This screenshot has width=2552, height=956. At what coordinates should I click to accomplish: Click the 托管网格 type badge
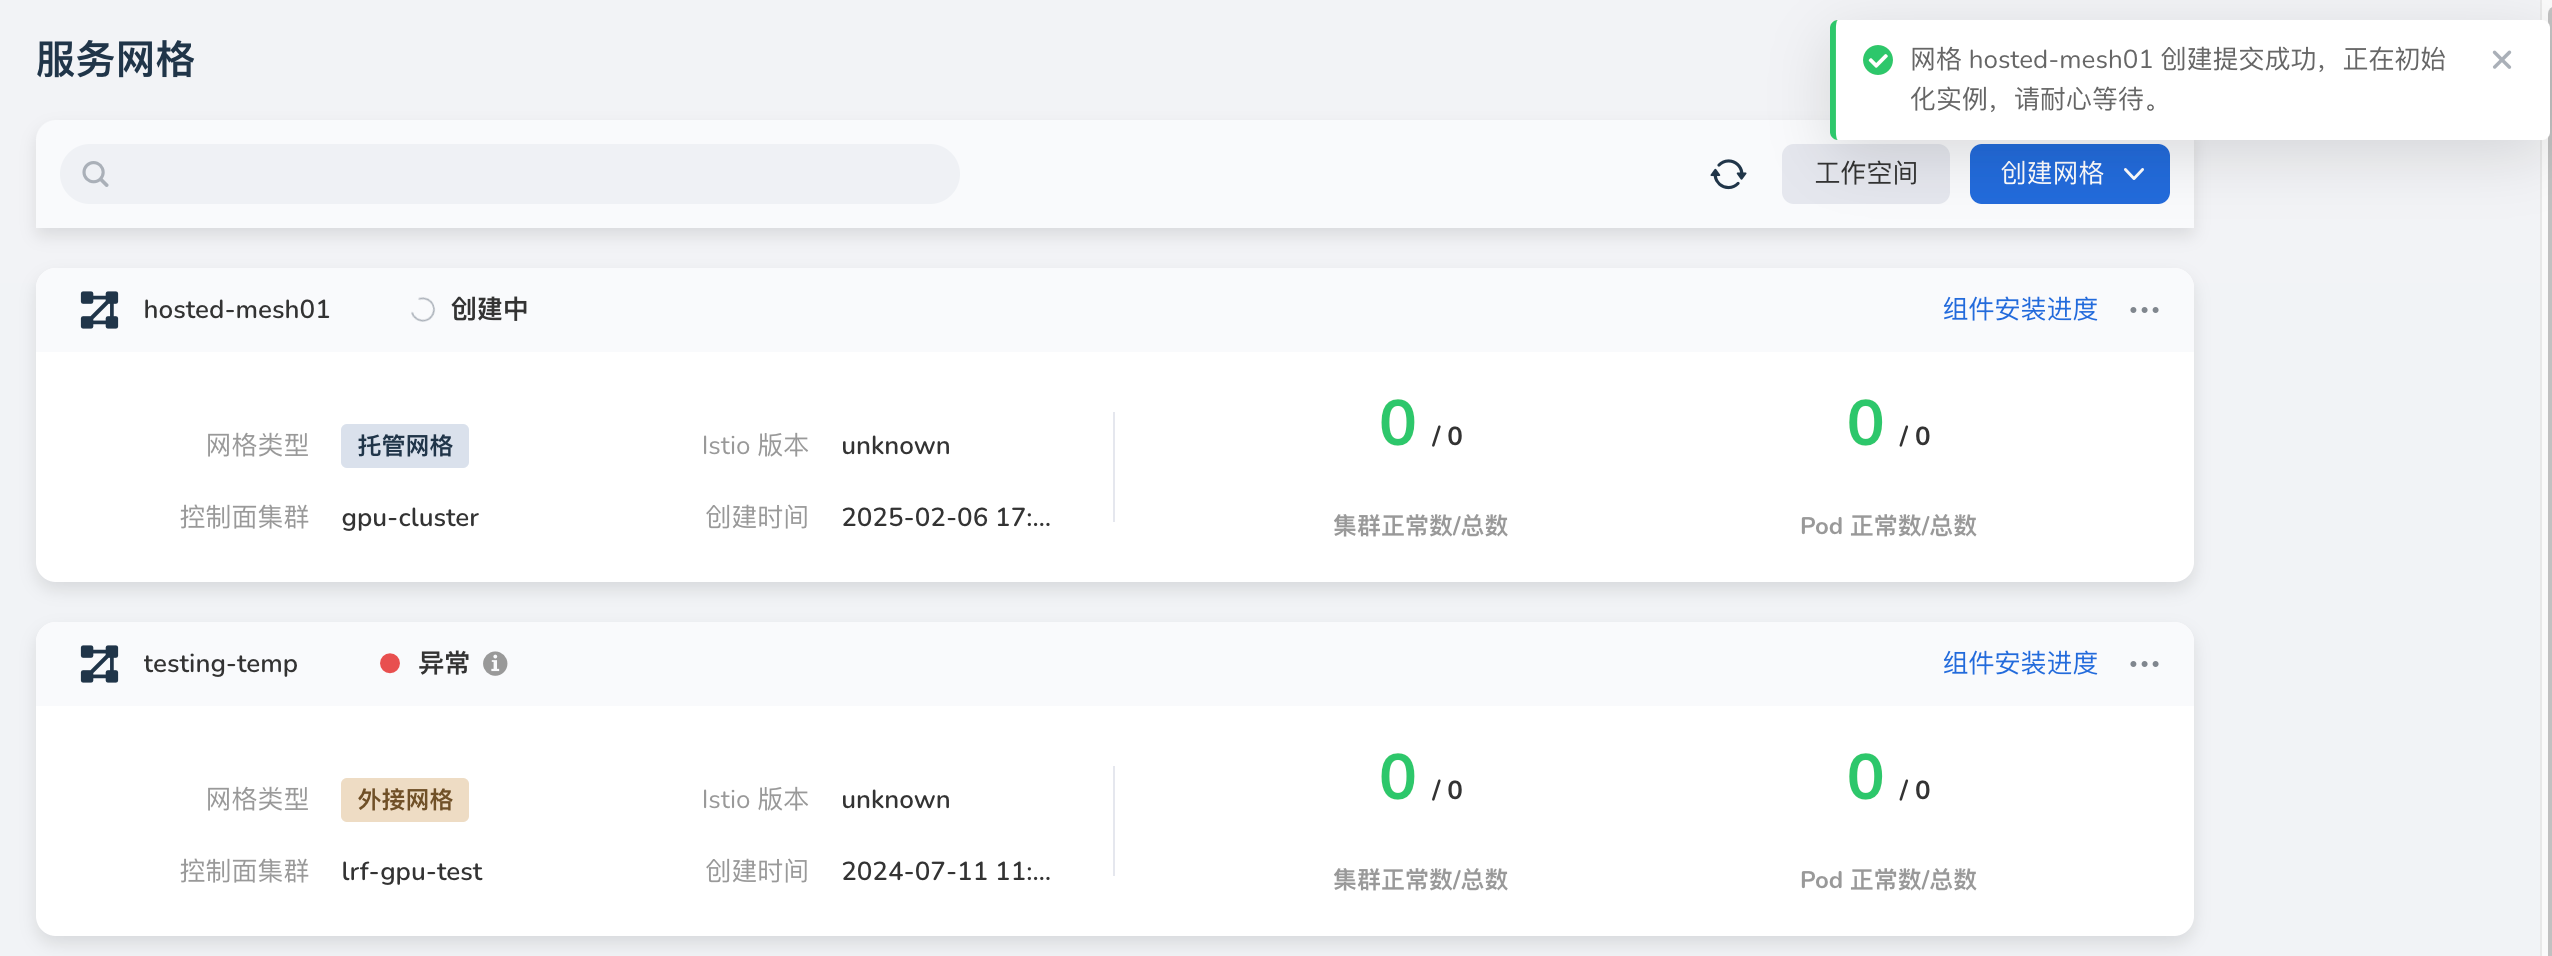(404, 445)
